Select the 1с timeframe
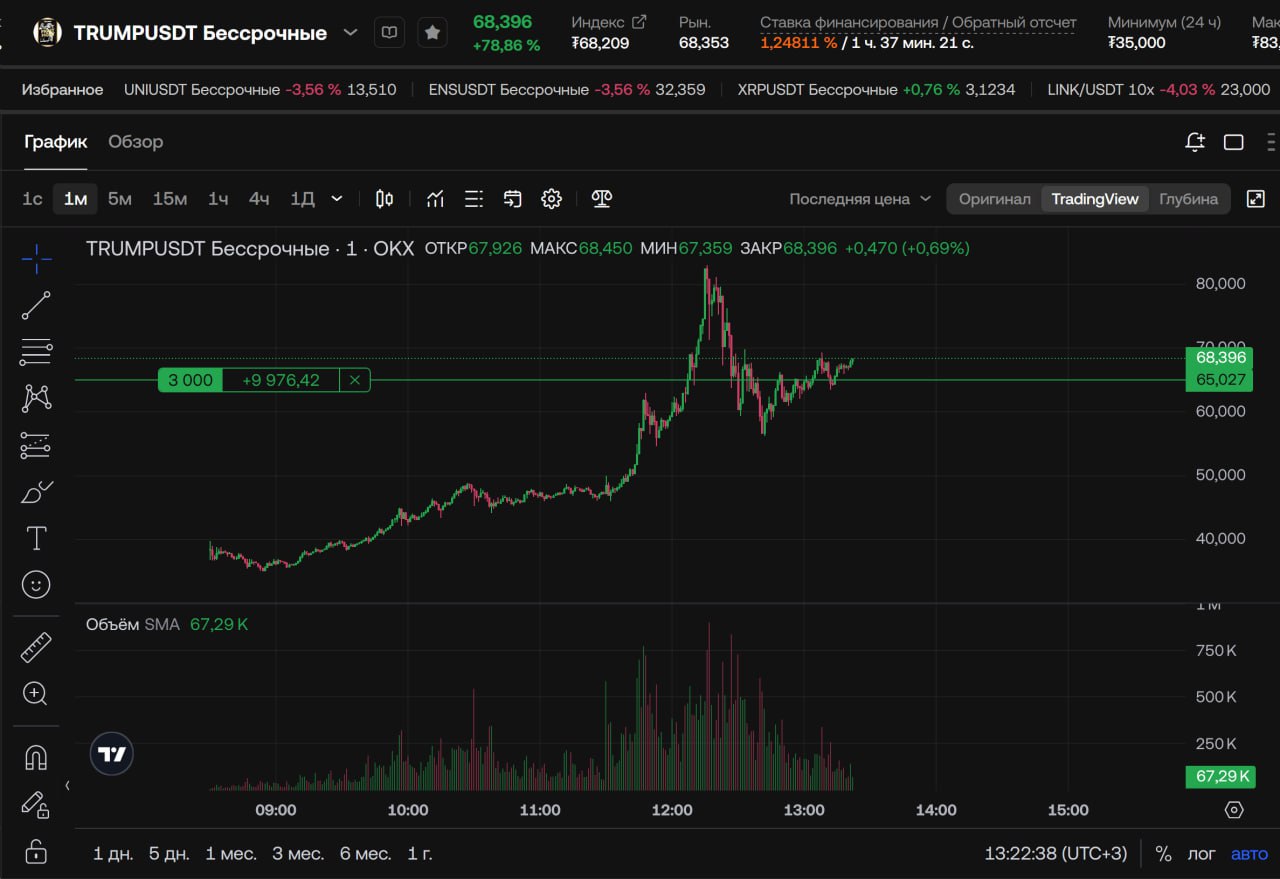Image resolution: width=1280 pixels, height=879 pixels. [33, 199]
